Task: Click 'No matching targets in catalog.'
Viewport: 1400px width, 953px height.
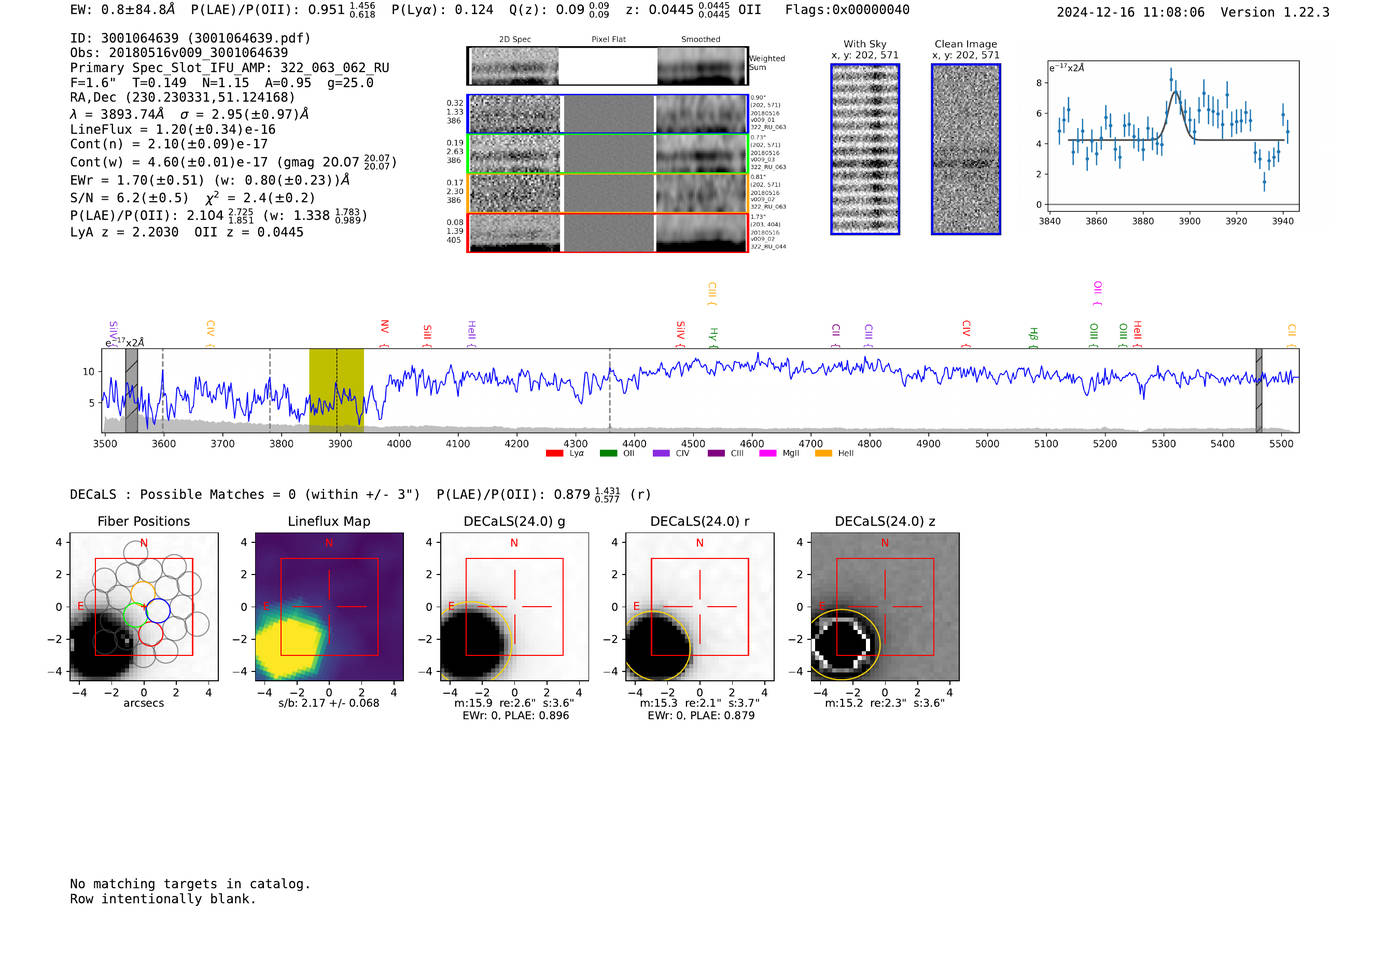Action: (190, 884)
